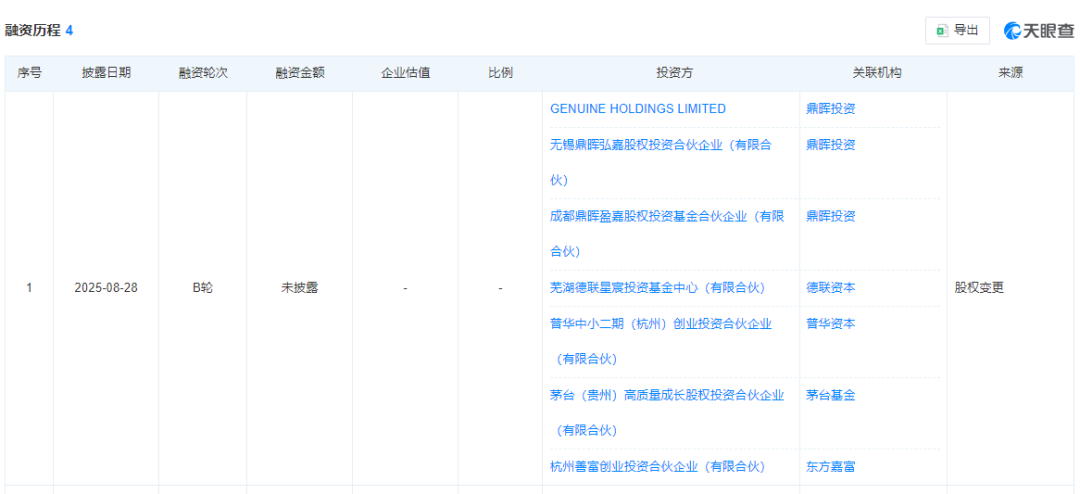This screenshot has height=494, width=1080.
Task: Open 德联资本 related institution link
Action: 831,288
